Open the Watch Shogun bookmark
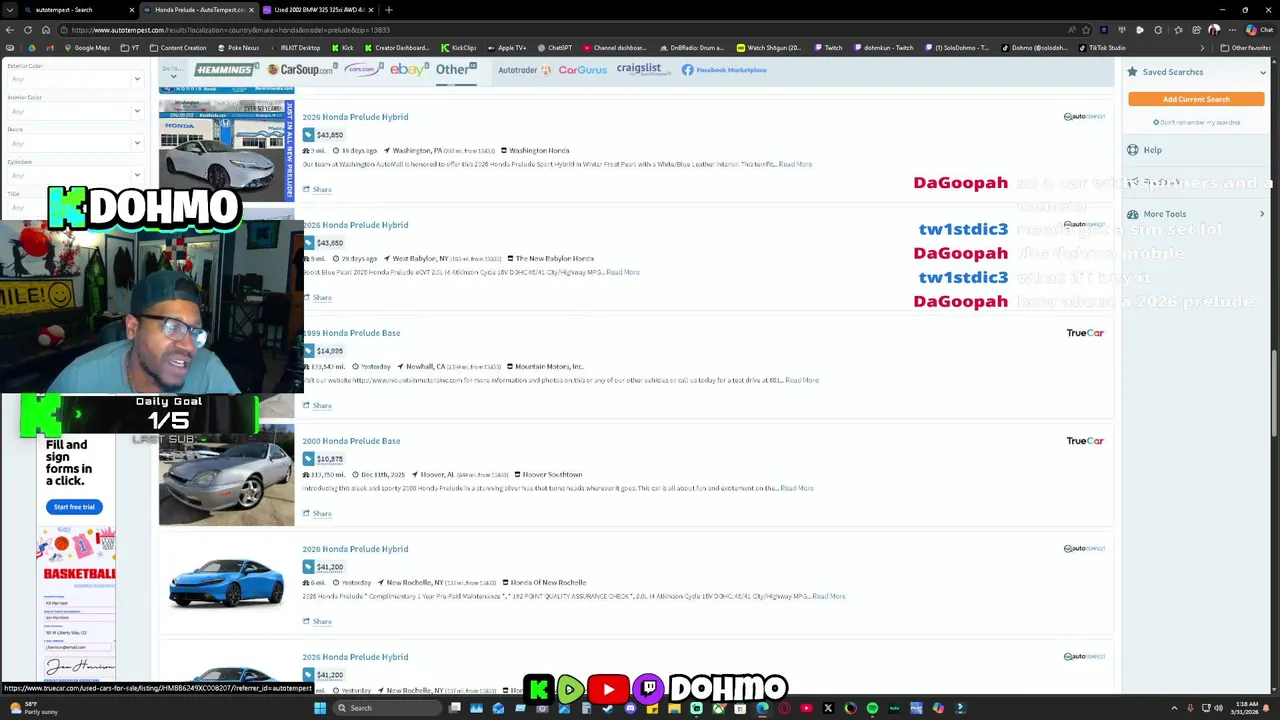Screen dimensions: 1280x720 pos(769,48)
